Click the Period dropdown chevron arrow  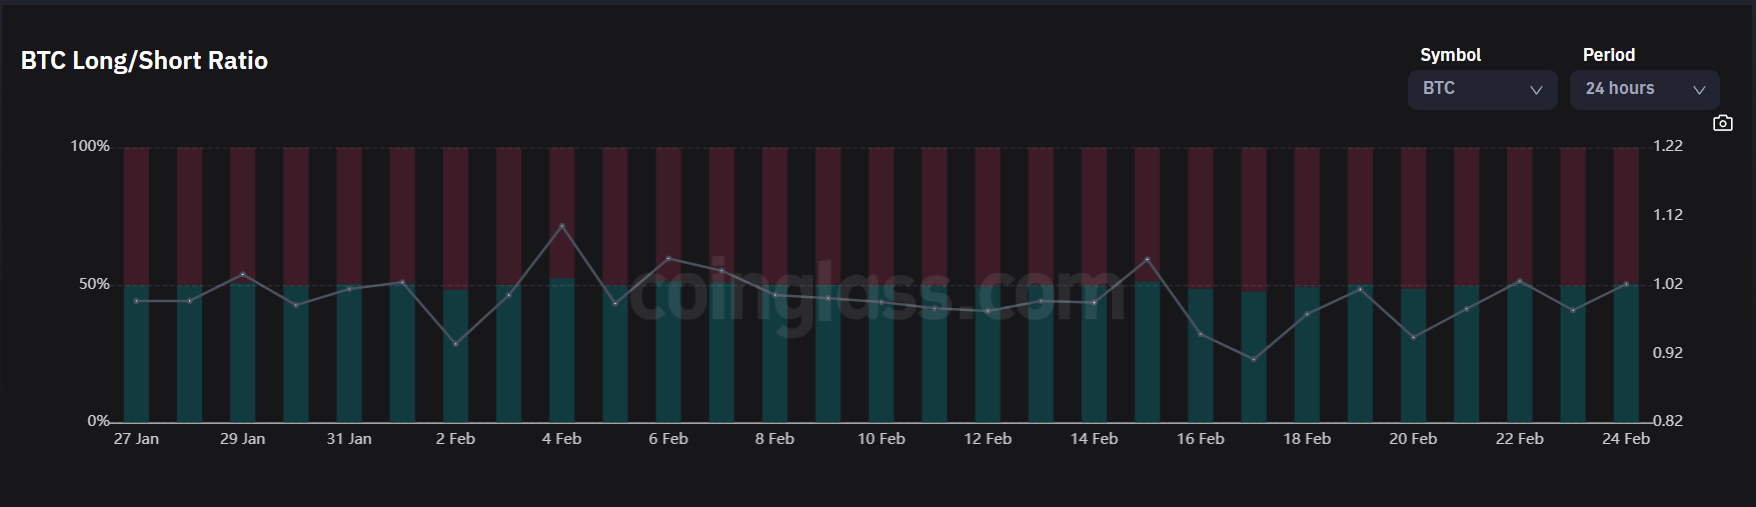pyautogui.click(x=1698, y=90)
